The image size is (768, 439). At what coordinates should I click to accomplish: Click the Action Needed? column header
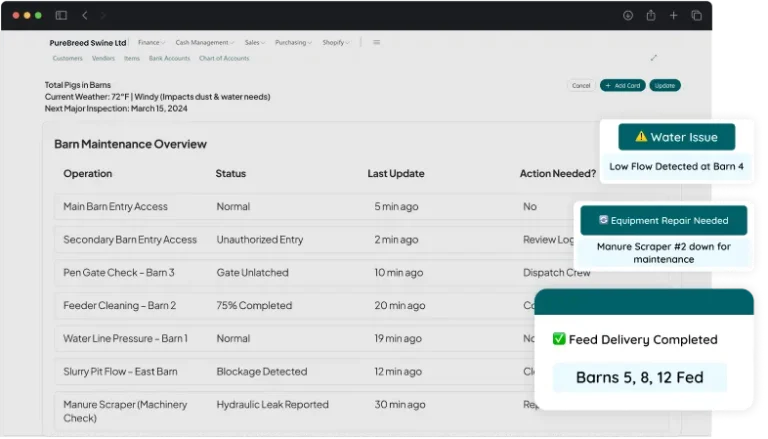click(x=558, y=173)
